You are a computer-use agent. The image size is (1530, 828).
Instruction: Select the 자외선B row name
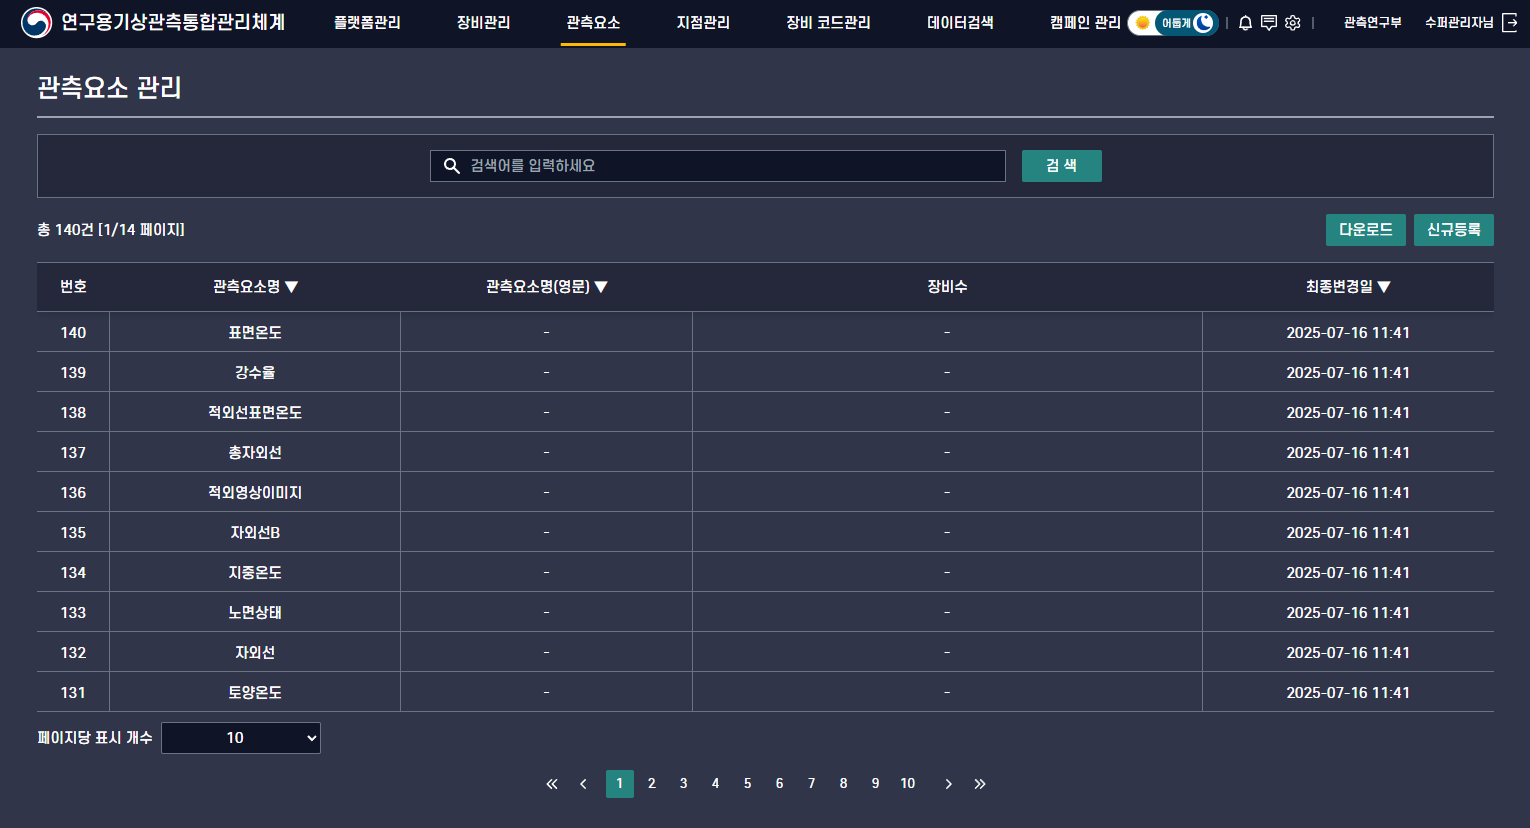click(x=255, y=532)
